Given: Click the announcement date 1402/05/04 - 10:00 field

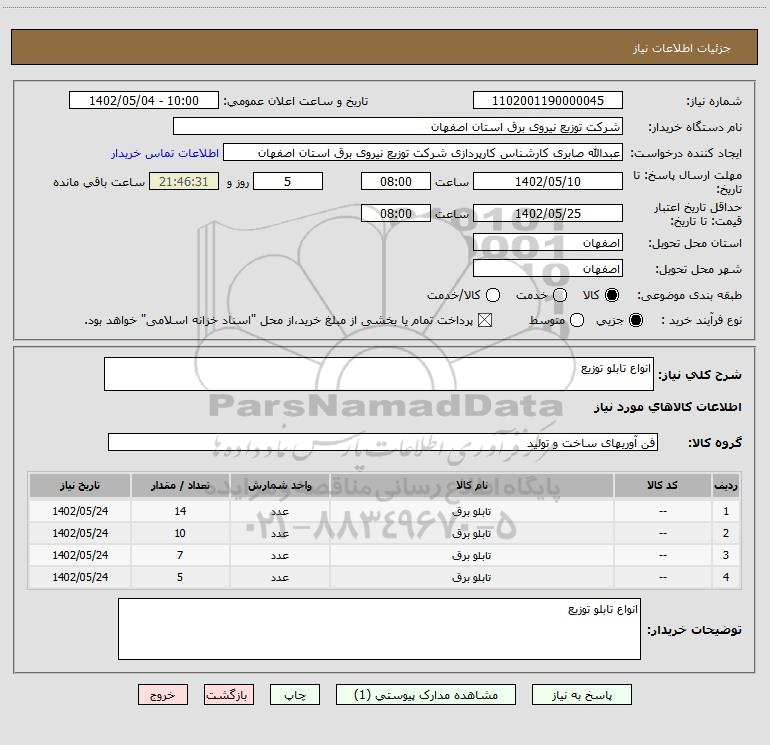Looking at the screenshot, I should pyautogui.click(x=144, y=100).
